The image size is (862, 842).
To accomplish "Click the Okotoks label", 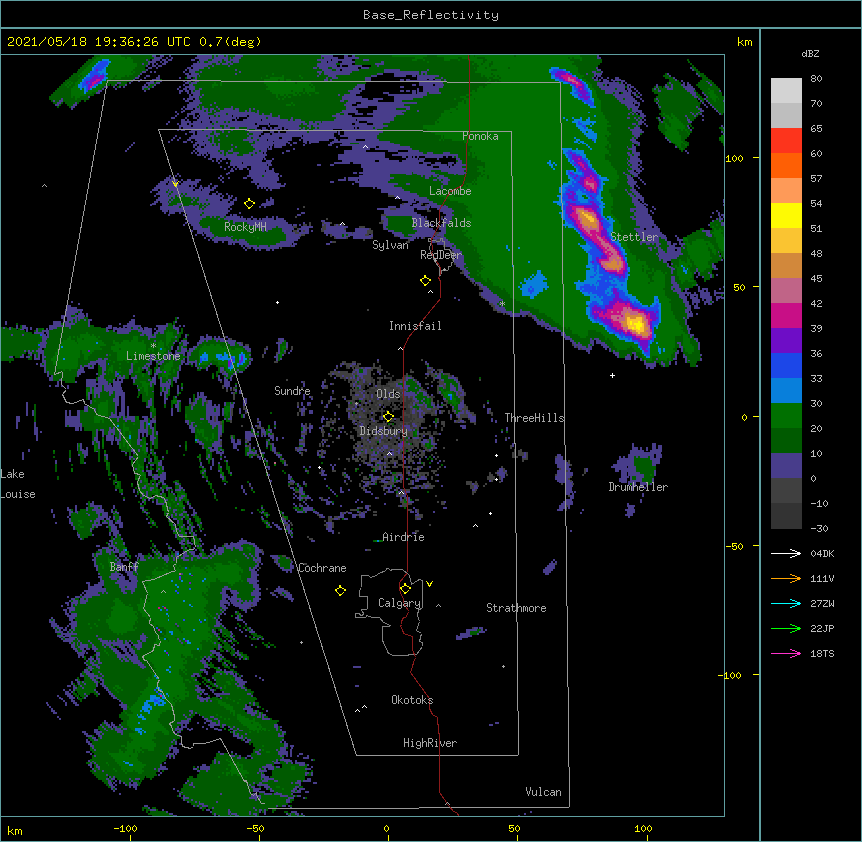I will 412,700.
